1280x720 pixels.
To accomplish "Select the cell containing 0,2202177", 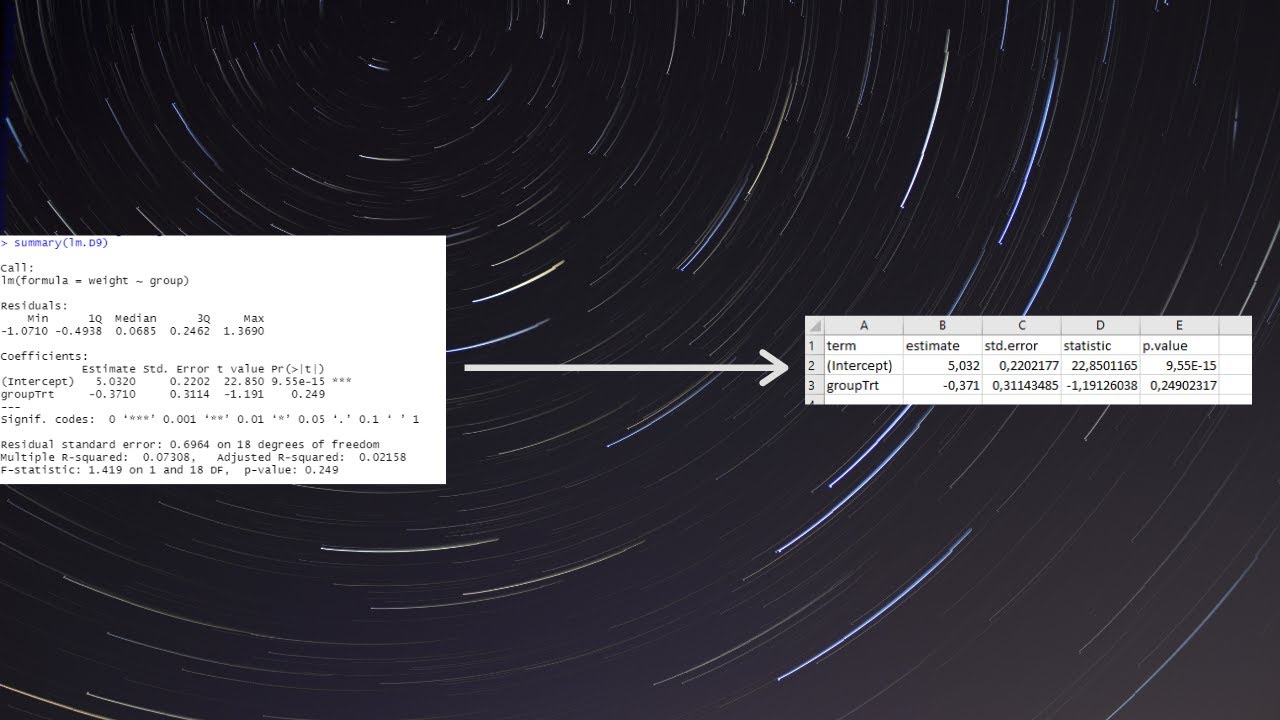I will [x=1021, y=365].
